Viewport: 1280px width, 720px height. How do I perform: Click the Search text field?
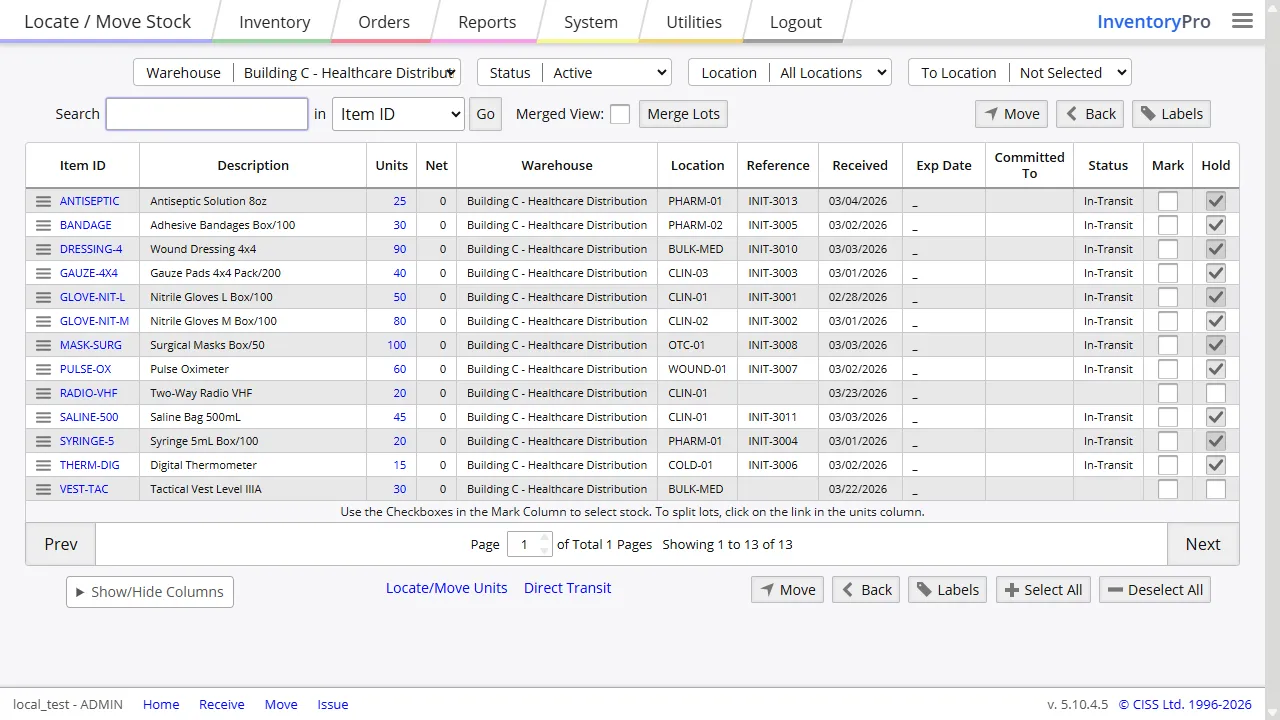coord(207,114)
